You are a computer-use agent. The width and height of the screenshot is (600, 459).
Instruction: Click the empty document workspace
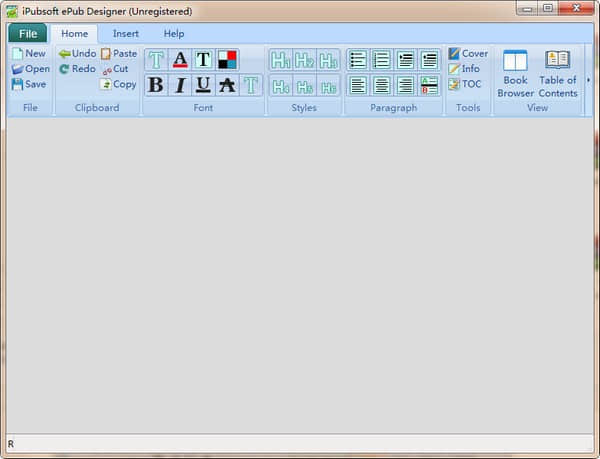(300, 275)
